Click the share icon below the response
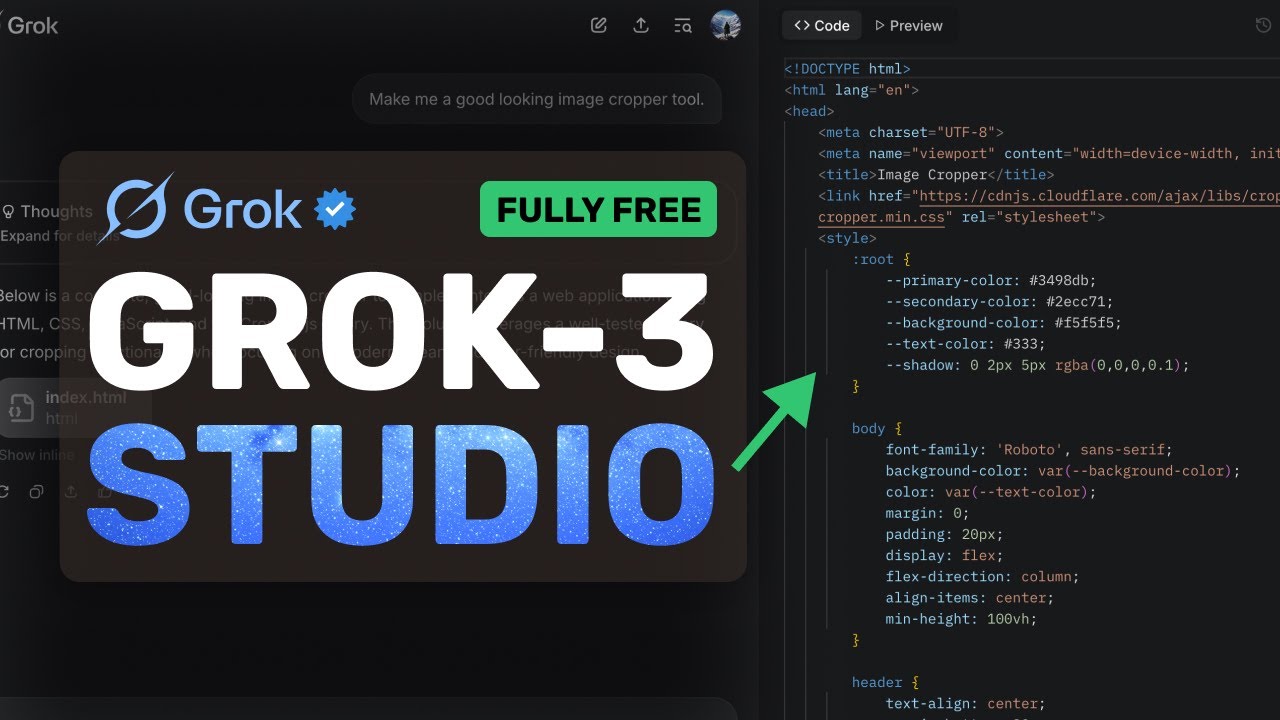Image resolution: width=1280 pixels, height=720 pixels. tap(70, 491)
